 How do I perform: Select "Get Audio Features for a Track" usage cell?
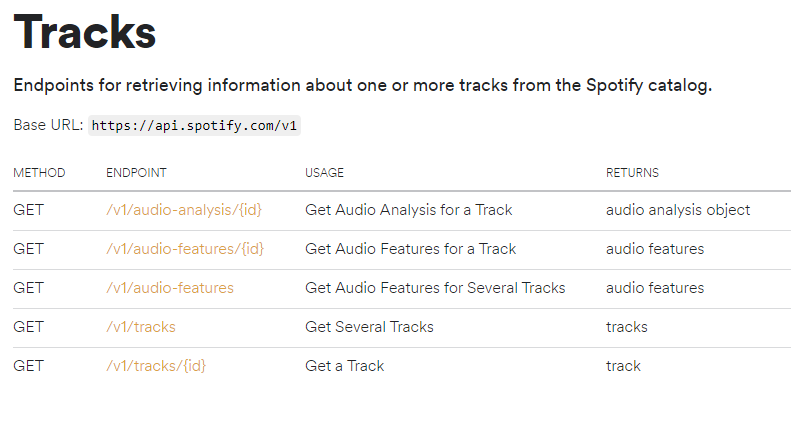(x=410, y=249)
